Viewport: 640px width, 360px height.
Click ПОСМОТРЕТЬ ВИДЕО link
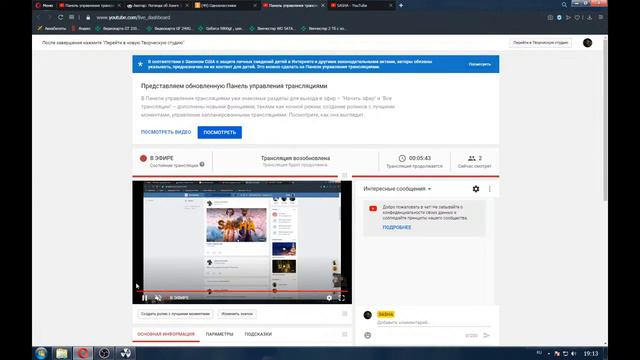166,132
